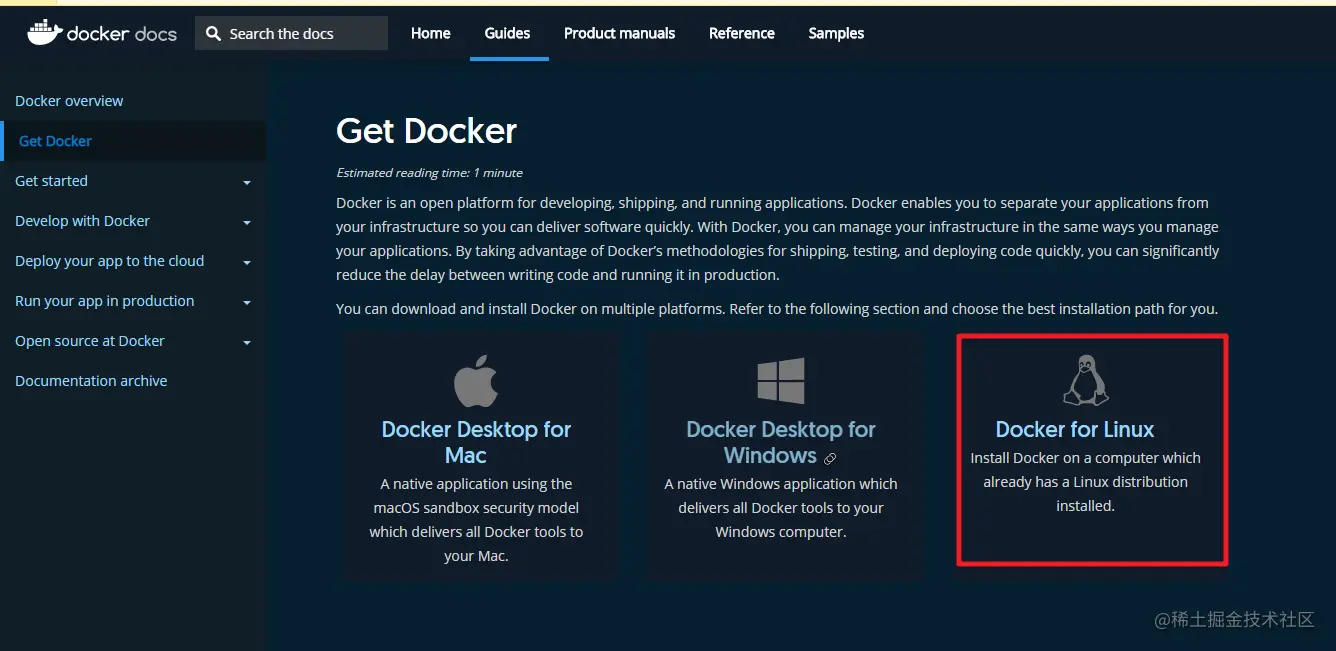Click the Install Docker on Linux description
The image size is (1336, 651).
1085,482
